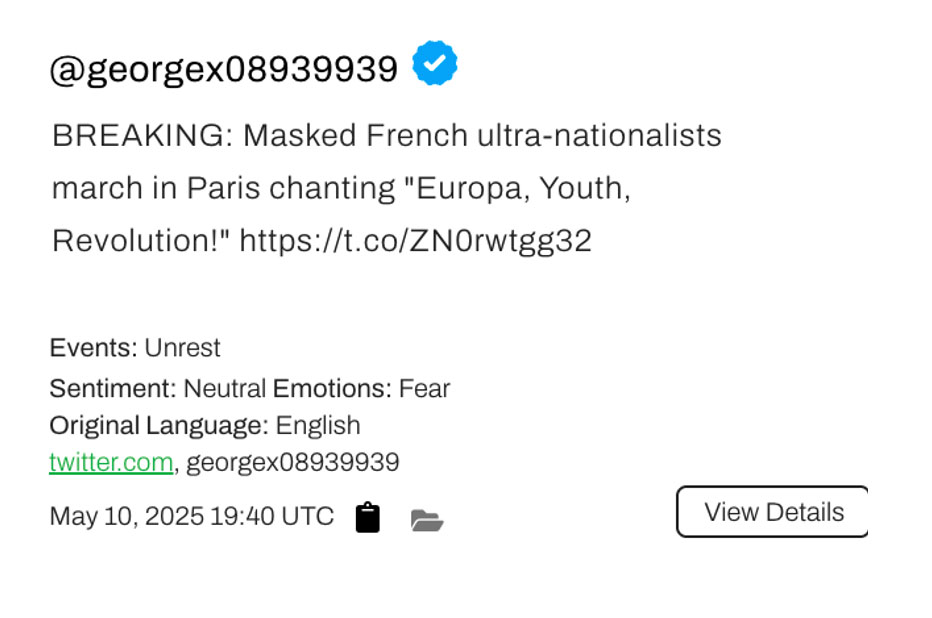The height and width of the screenshot is (618, 932).
Task: Click the "Events:" field label
Action: pyautogui.click(x=93, y=348)
